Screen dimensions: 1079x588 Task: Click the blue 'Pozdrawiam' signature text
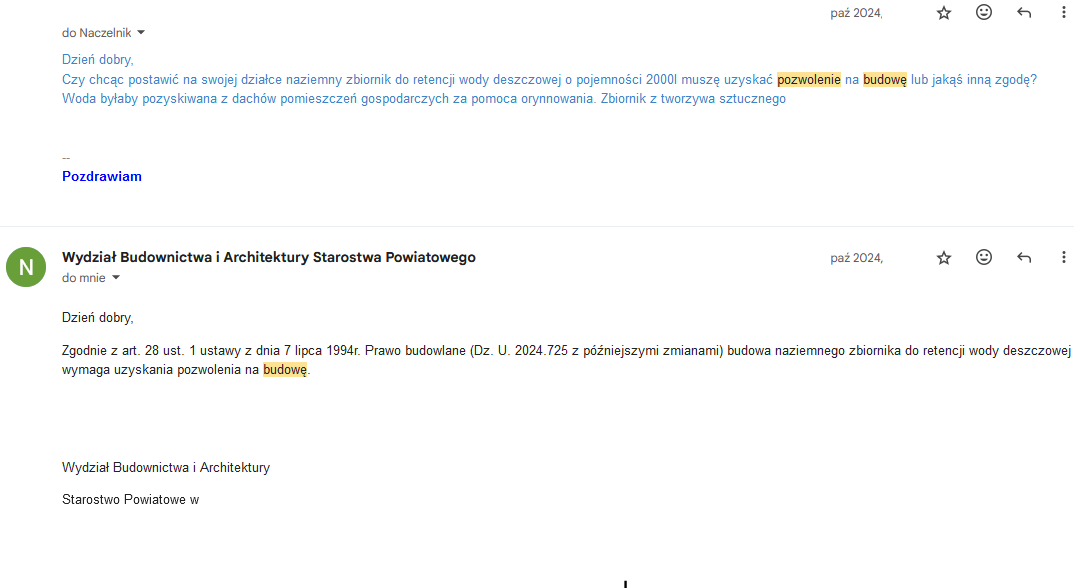click(102, 176)
